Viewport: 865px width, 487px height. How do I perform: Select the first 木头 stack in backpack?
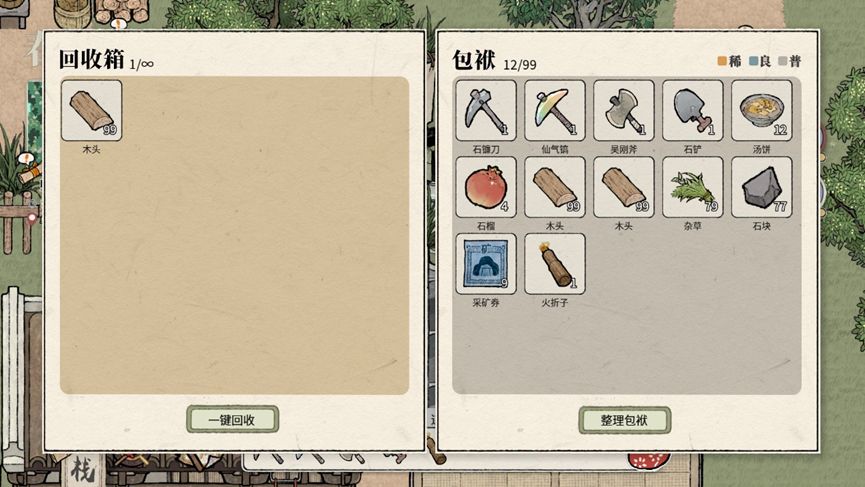555,187
